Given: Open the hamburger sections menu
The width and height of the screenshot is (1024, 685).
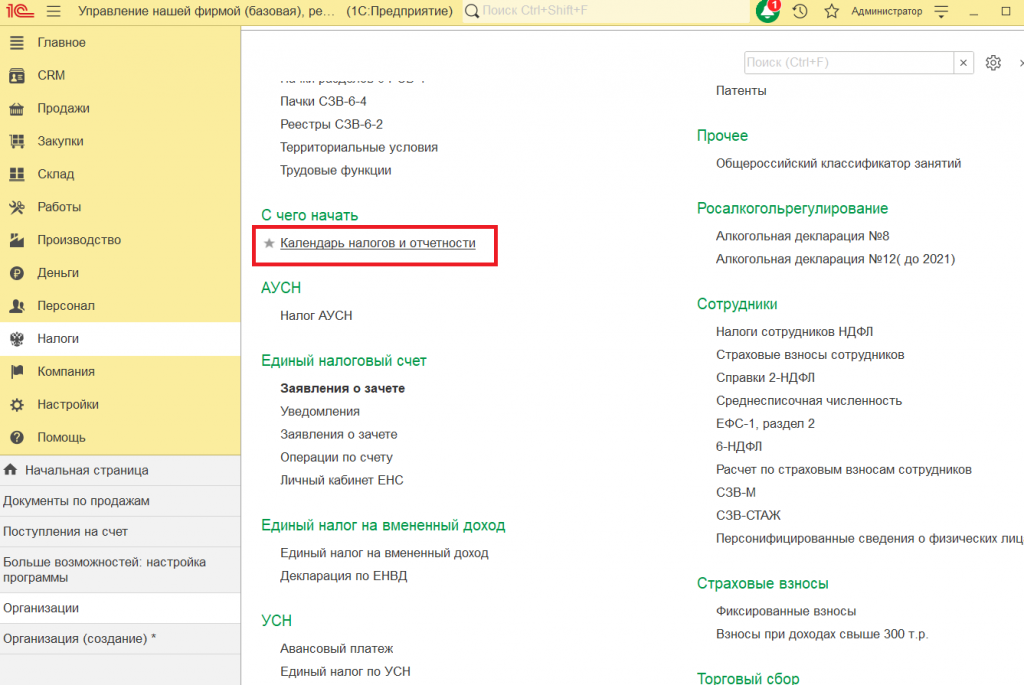Looking at the screenshot, I should pyautogui.click(x=54, y=11).
